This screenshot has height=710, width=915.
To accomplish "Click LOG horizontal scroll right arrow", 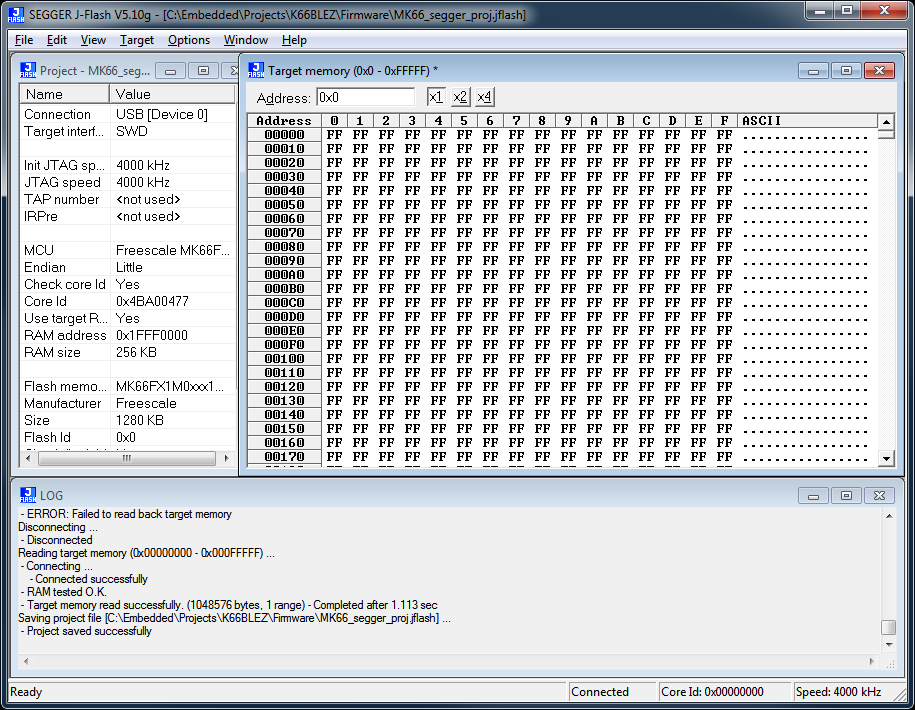I will point(872,662).
